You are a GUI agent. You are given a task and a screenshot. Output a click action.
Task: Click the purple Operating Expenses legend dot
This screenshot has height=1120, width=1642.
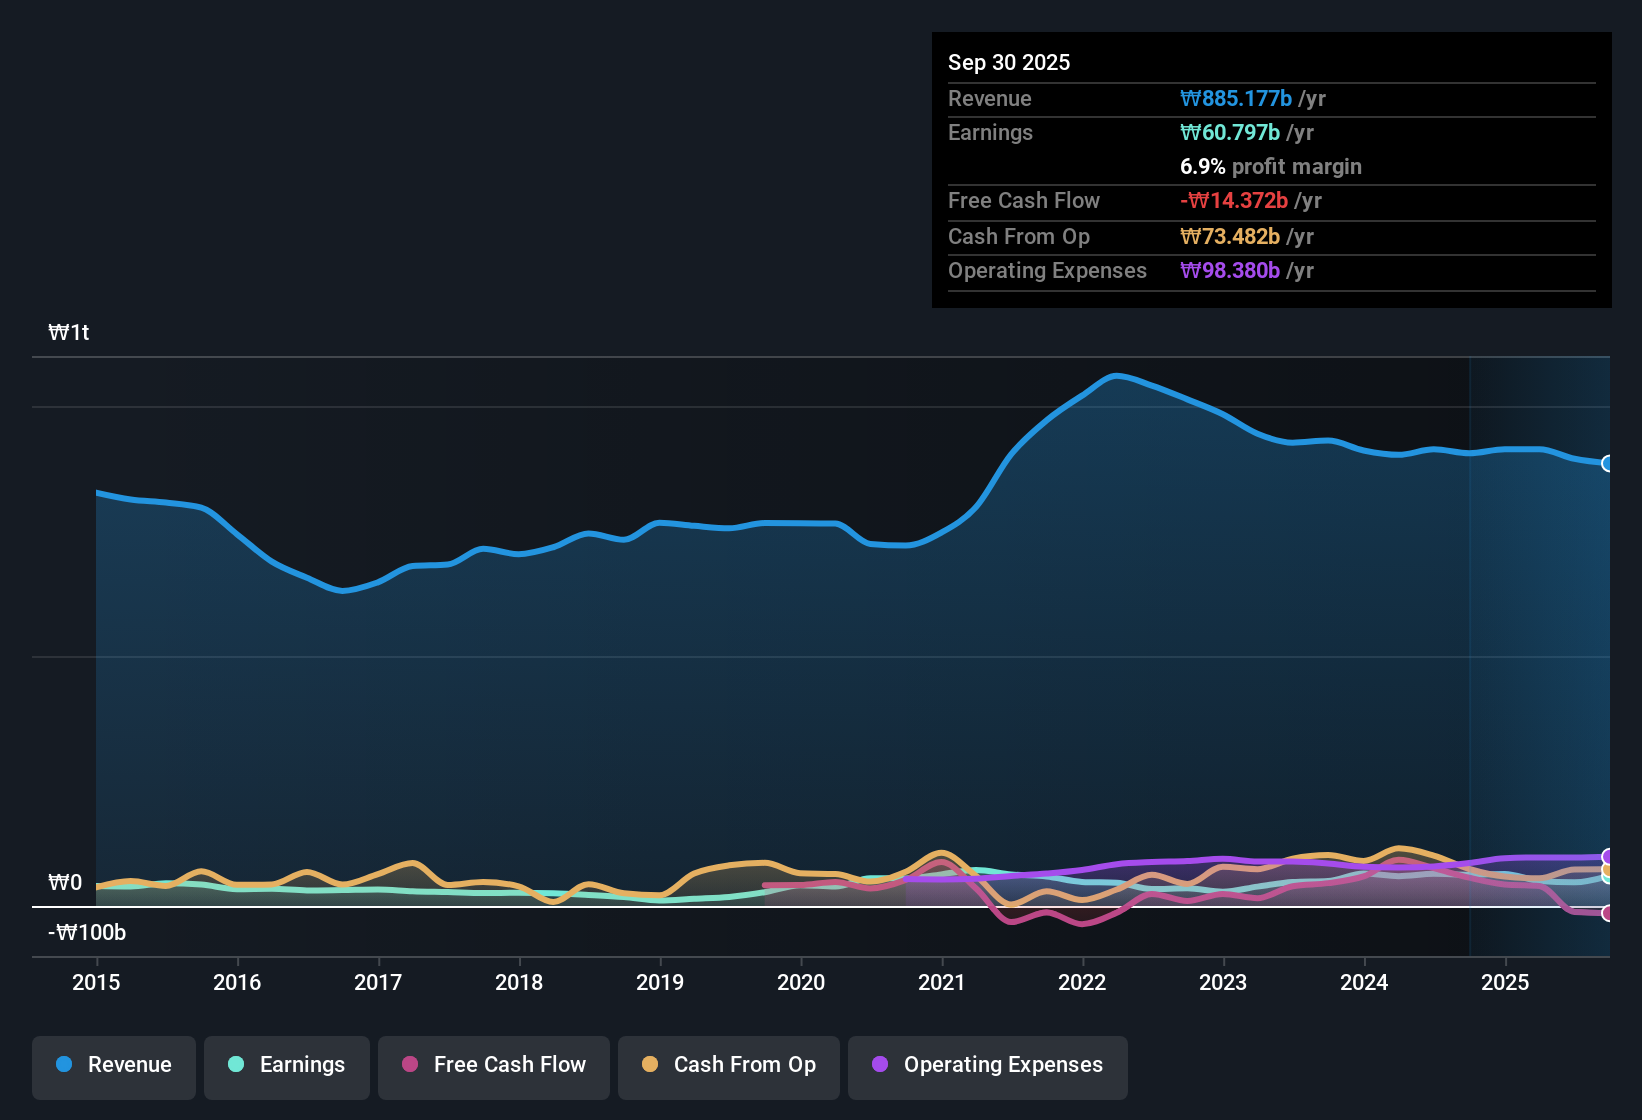[x=880, y=1065]
